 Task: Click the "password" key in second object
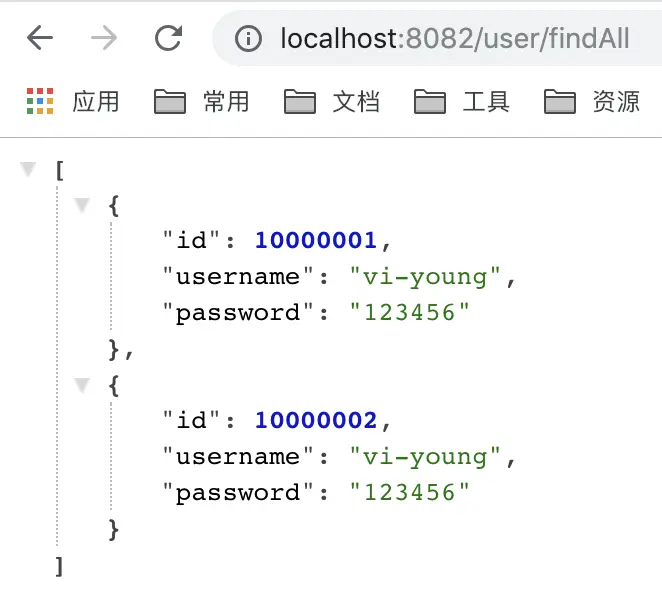coord(238,493)
